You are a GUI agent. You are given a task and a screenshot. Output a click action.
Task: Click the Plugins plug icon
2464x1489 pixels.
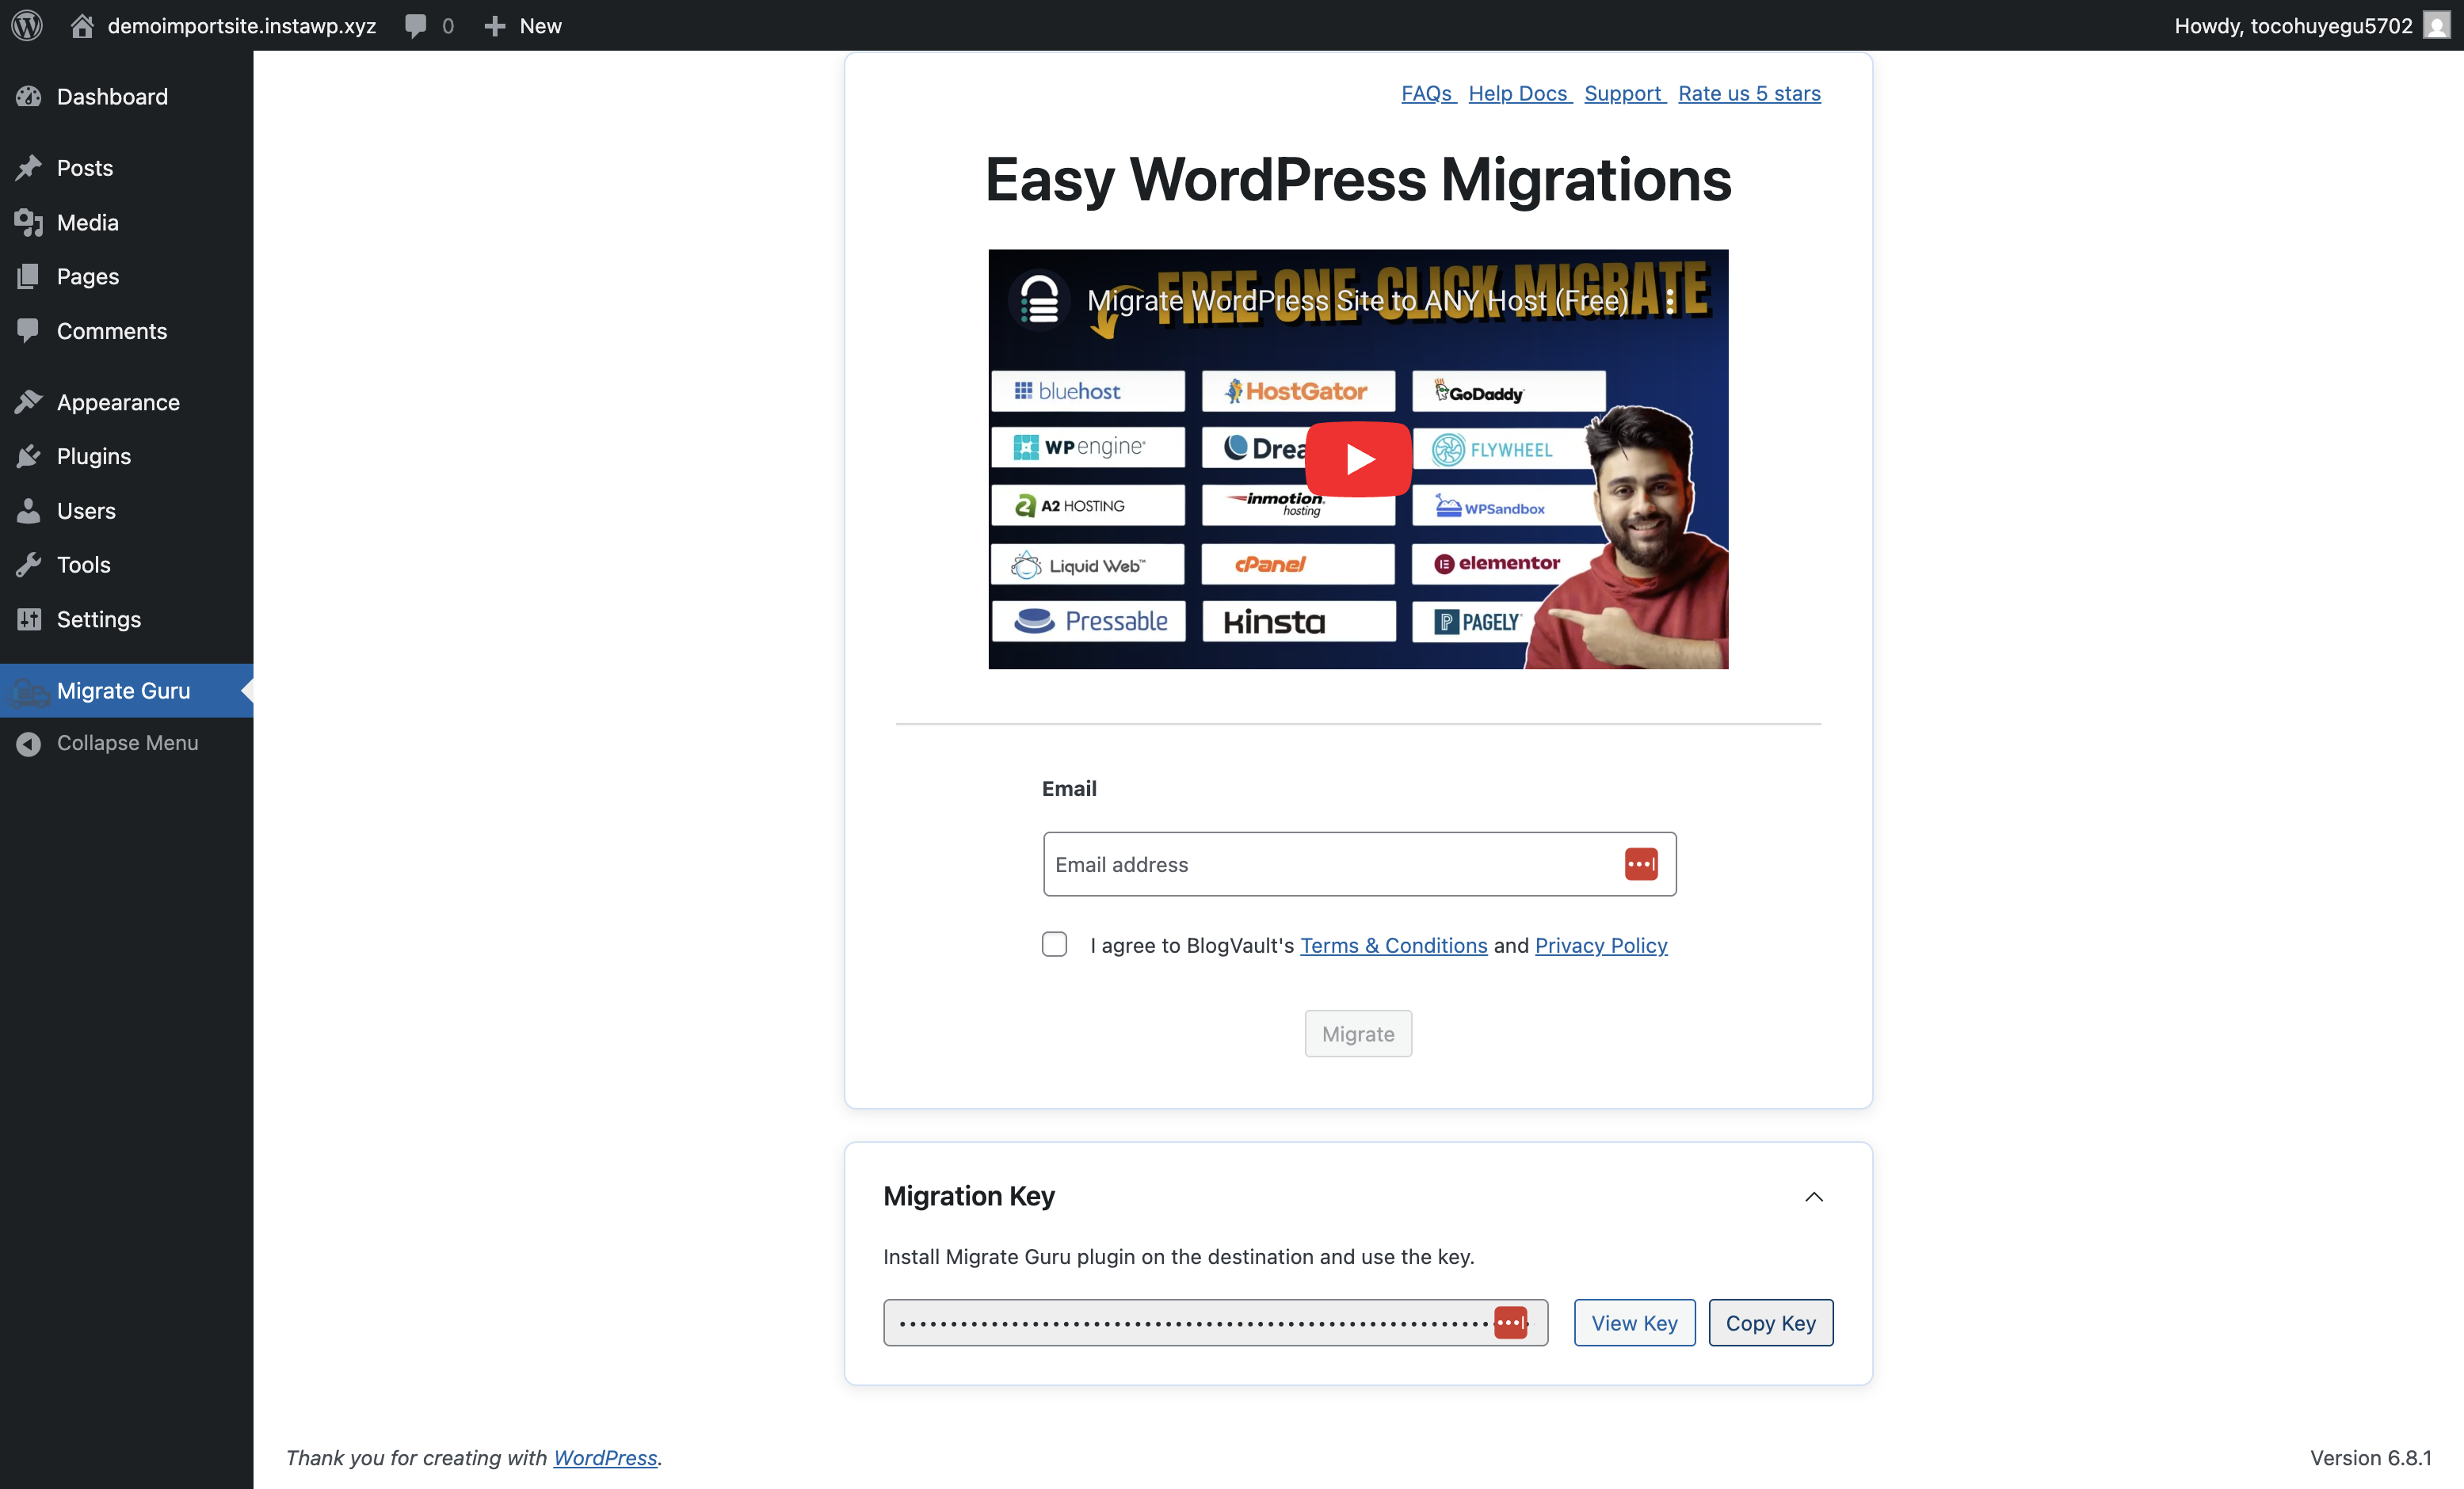tap(28, 456)
